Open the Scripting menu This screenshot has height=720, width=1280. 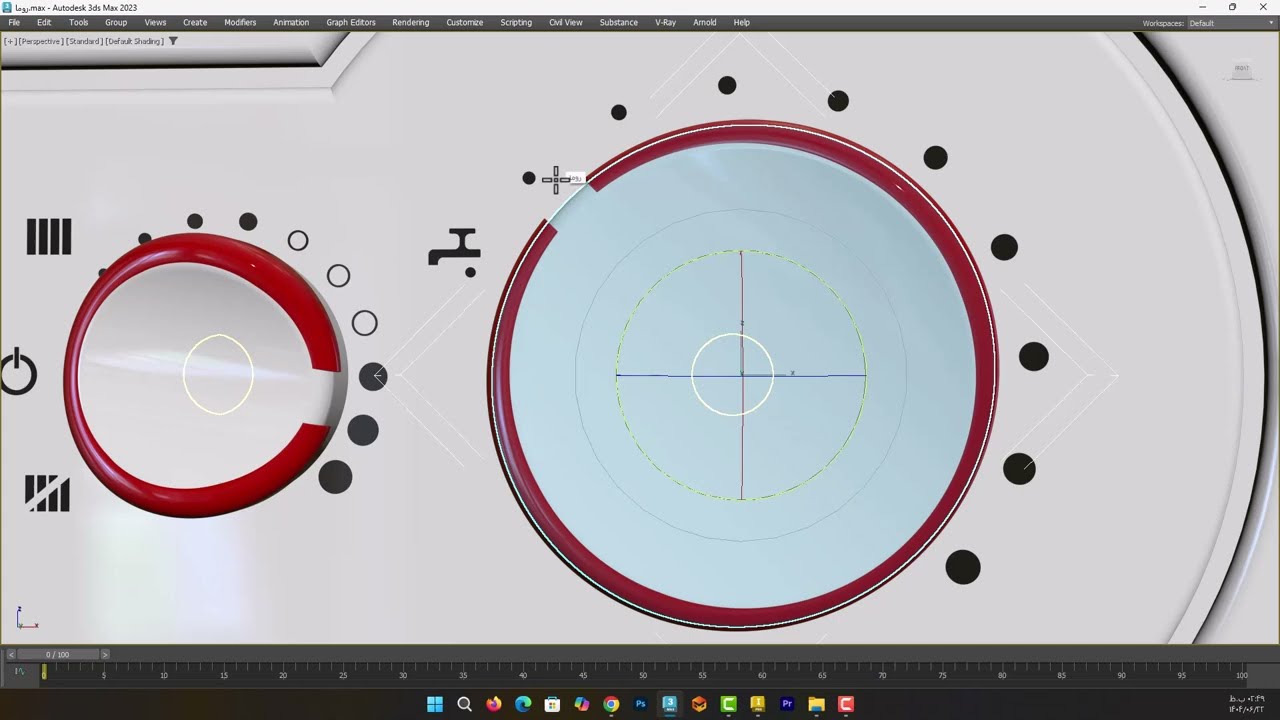(516, 22)
